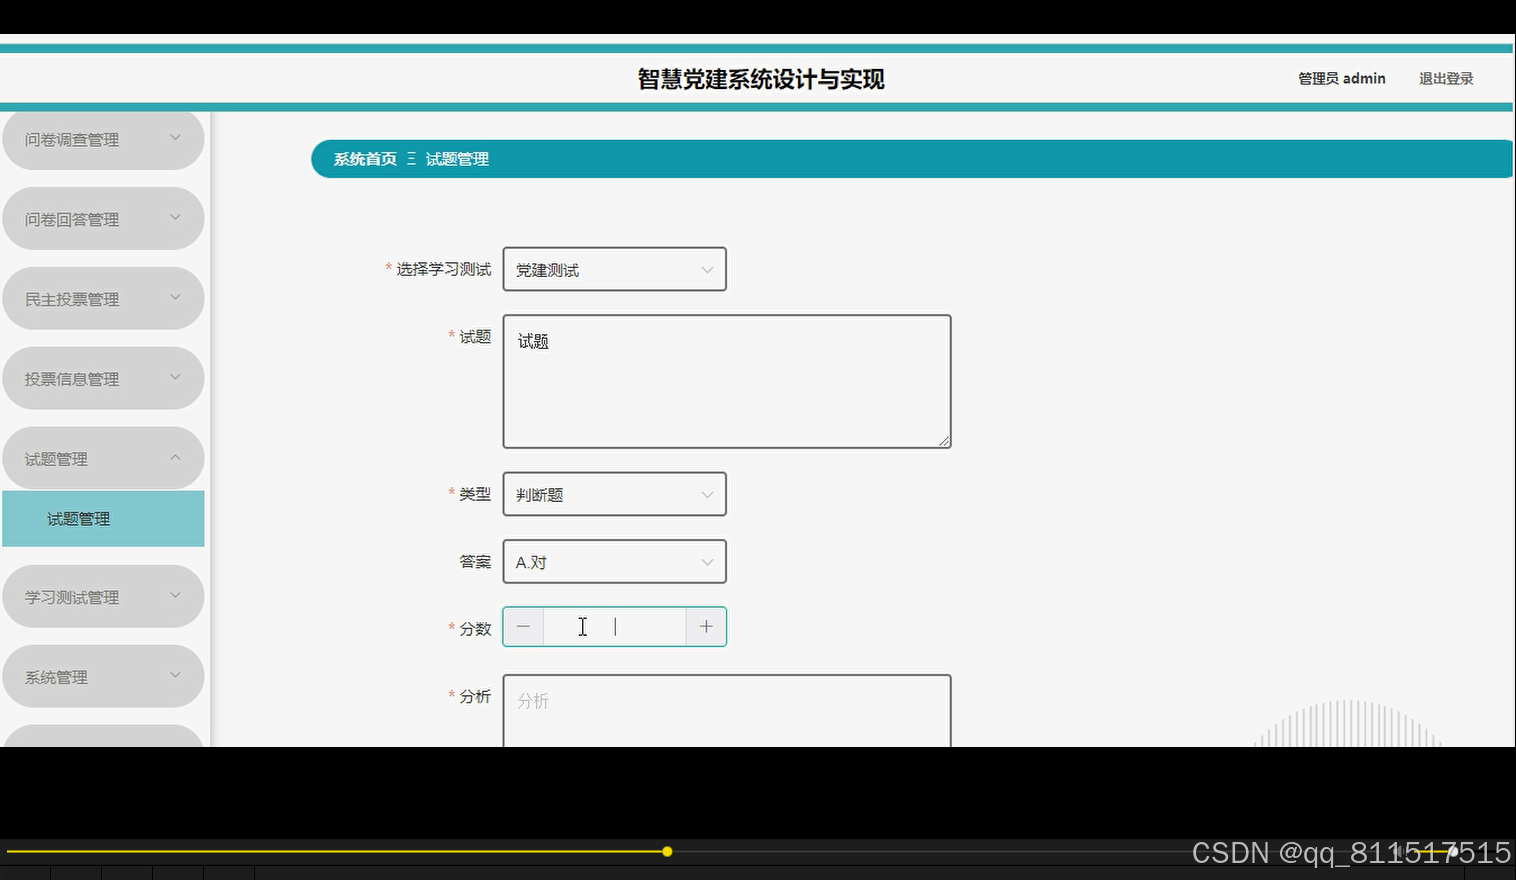Click the 管理员 admin user label
The width and height of the screenshot is (1516, 880).
coord(1341,78)
